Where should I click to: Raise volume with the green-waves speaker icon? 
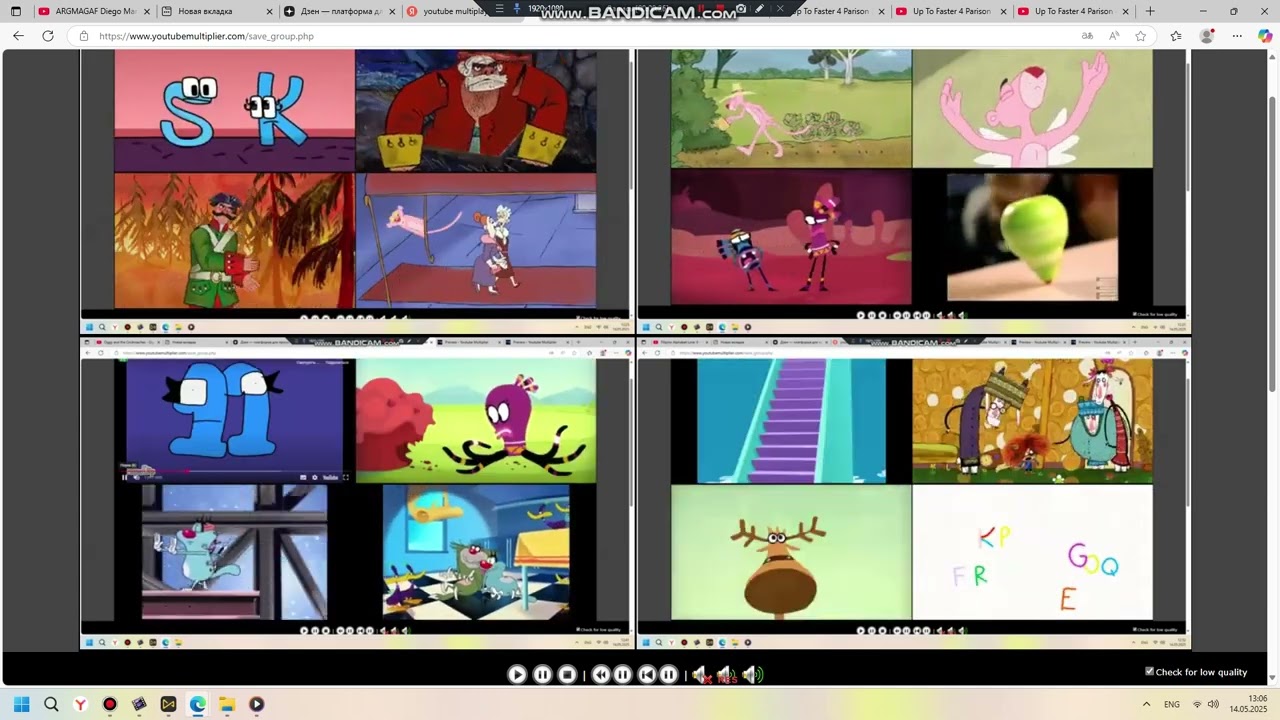point(753,675)
